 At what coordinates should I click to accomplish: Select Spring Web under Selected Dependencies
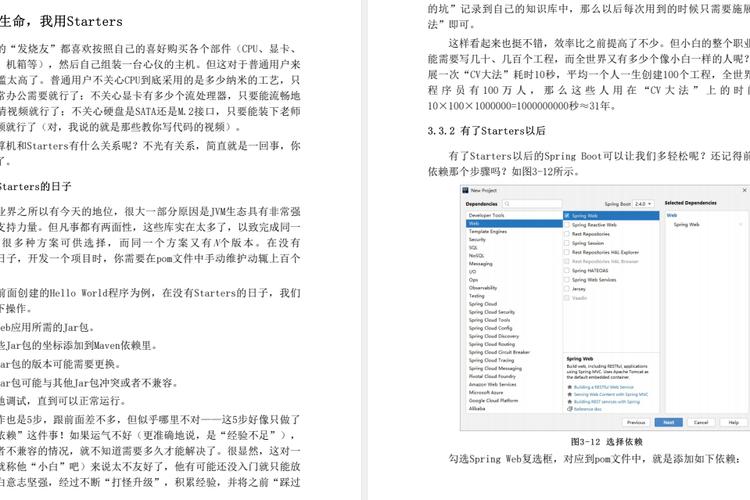tap(686, 225)
